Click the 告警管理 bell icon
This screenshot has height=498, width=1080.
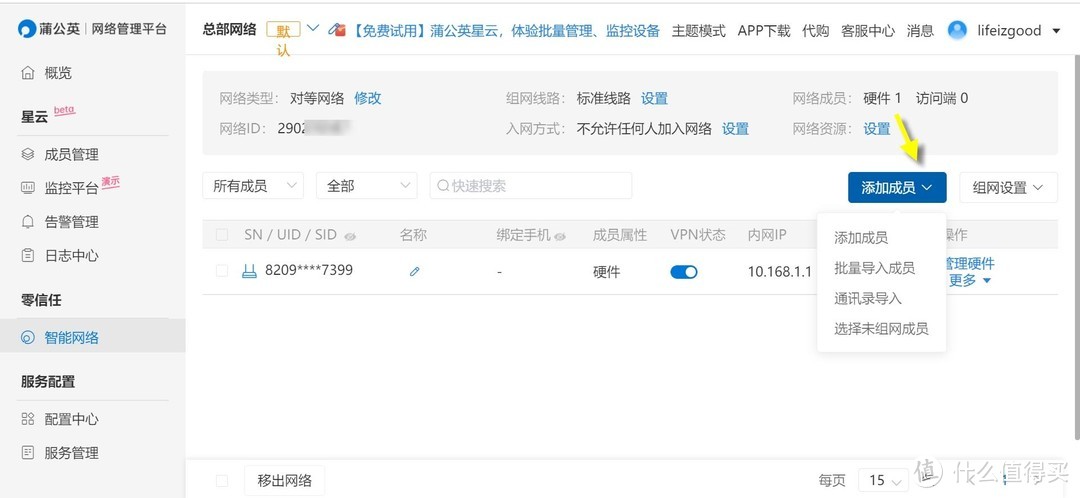click(x=28, y=222)
